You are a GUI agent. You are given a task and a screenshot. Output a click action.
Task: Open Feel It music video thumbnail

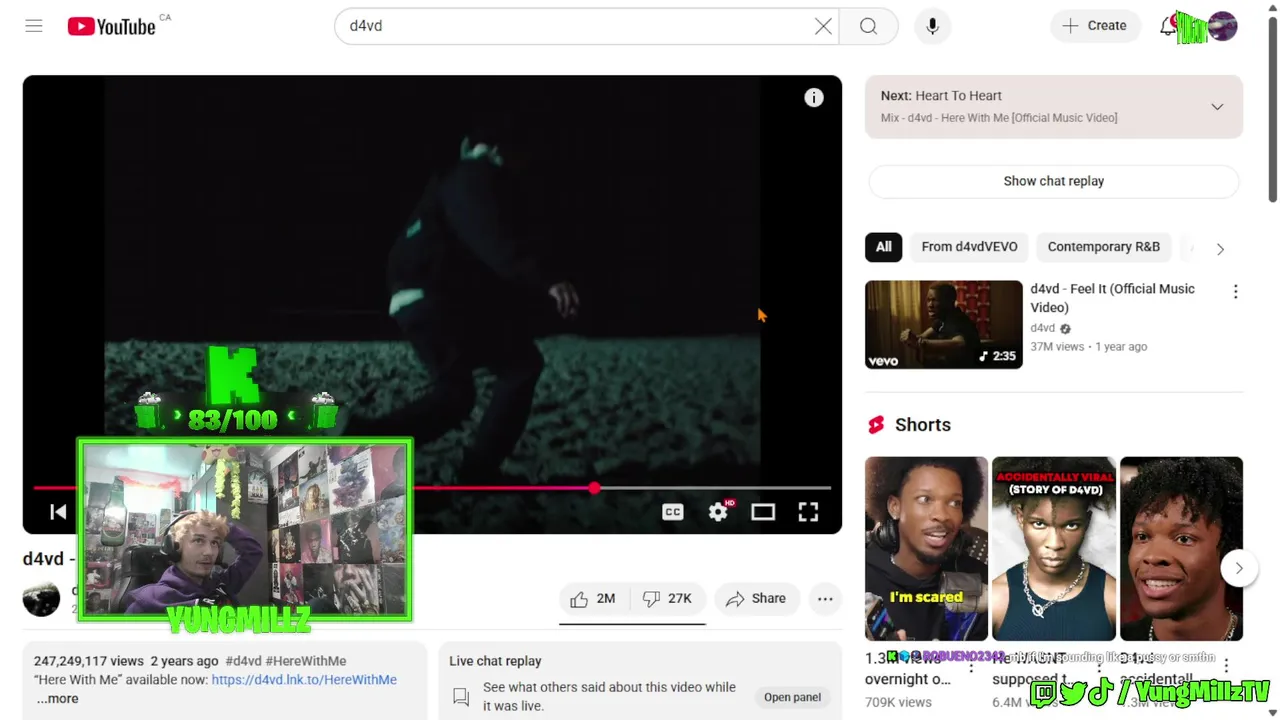[944, 324]
